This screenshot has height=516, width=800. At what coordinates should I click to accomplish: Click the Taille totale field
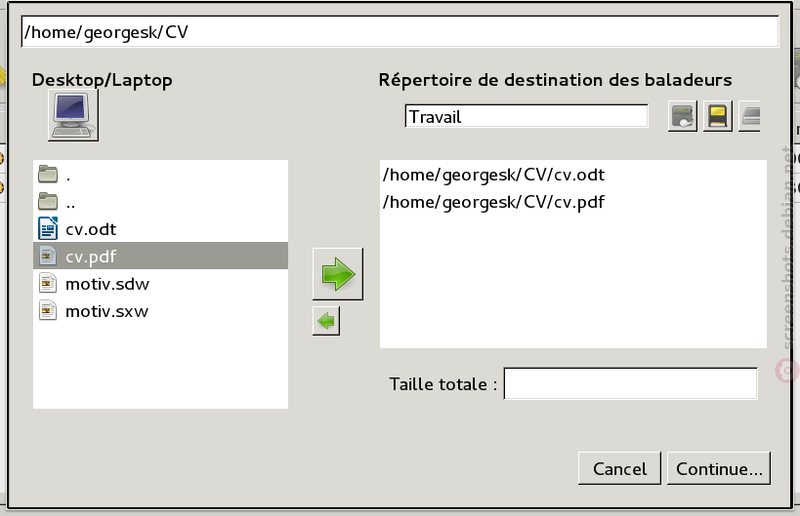[x=631, y=383]
